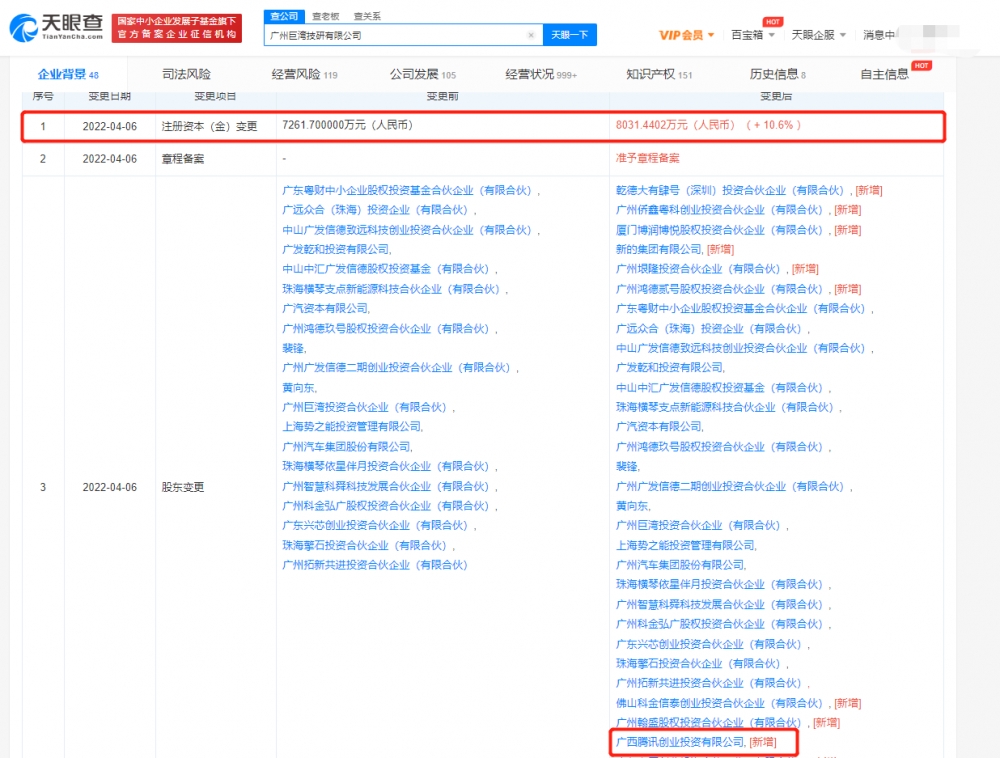Click 准予章程备案 text in row 2
The height and width of the screenshot is (758, 1000).
647,158
